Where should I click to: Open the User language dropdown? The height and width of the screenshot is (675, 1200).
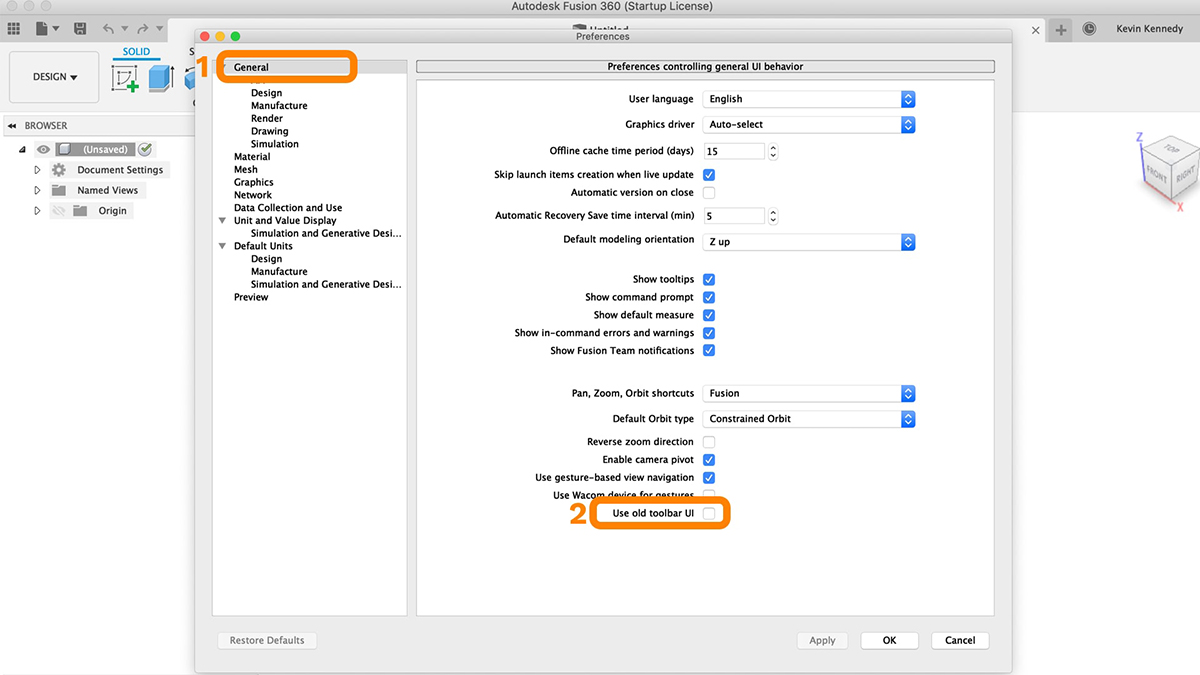click(809, 99)
